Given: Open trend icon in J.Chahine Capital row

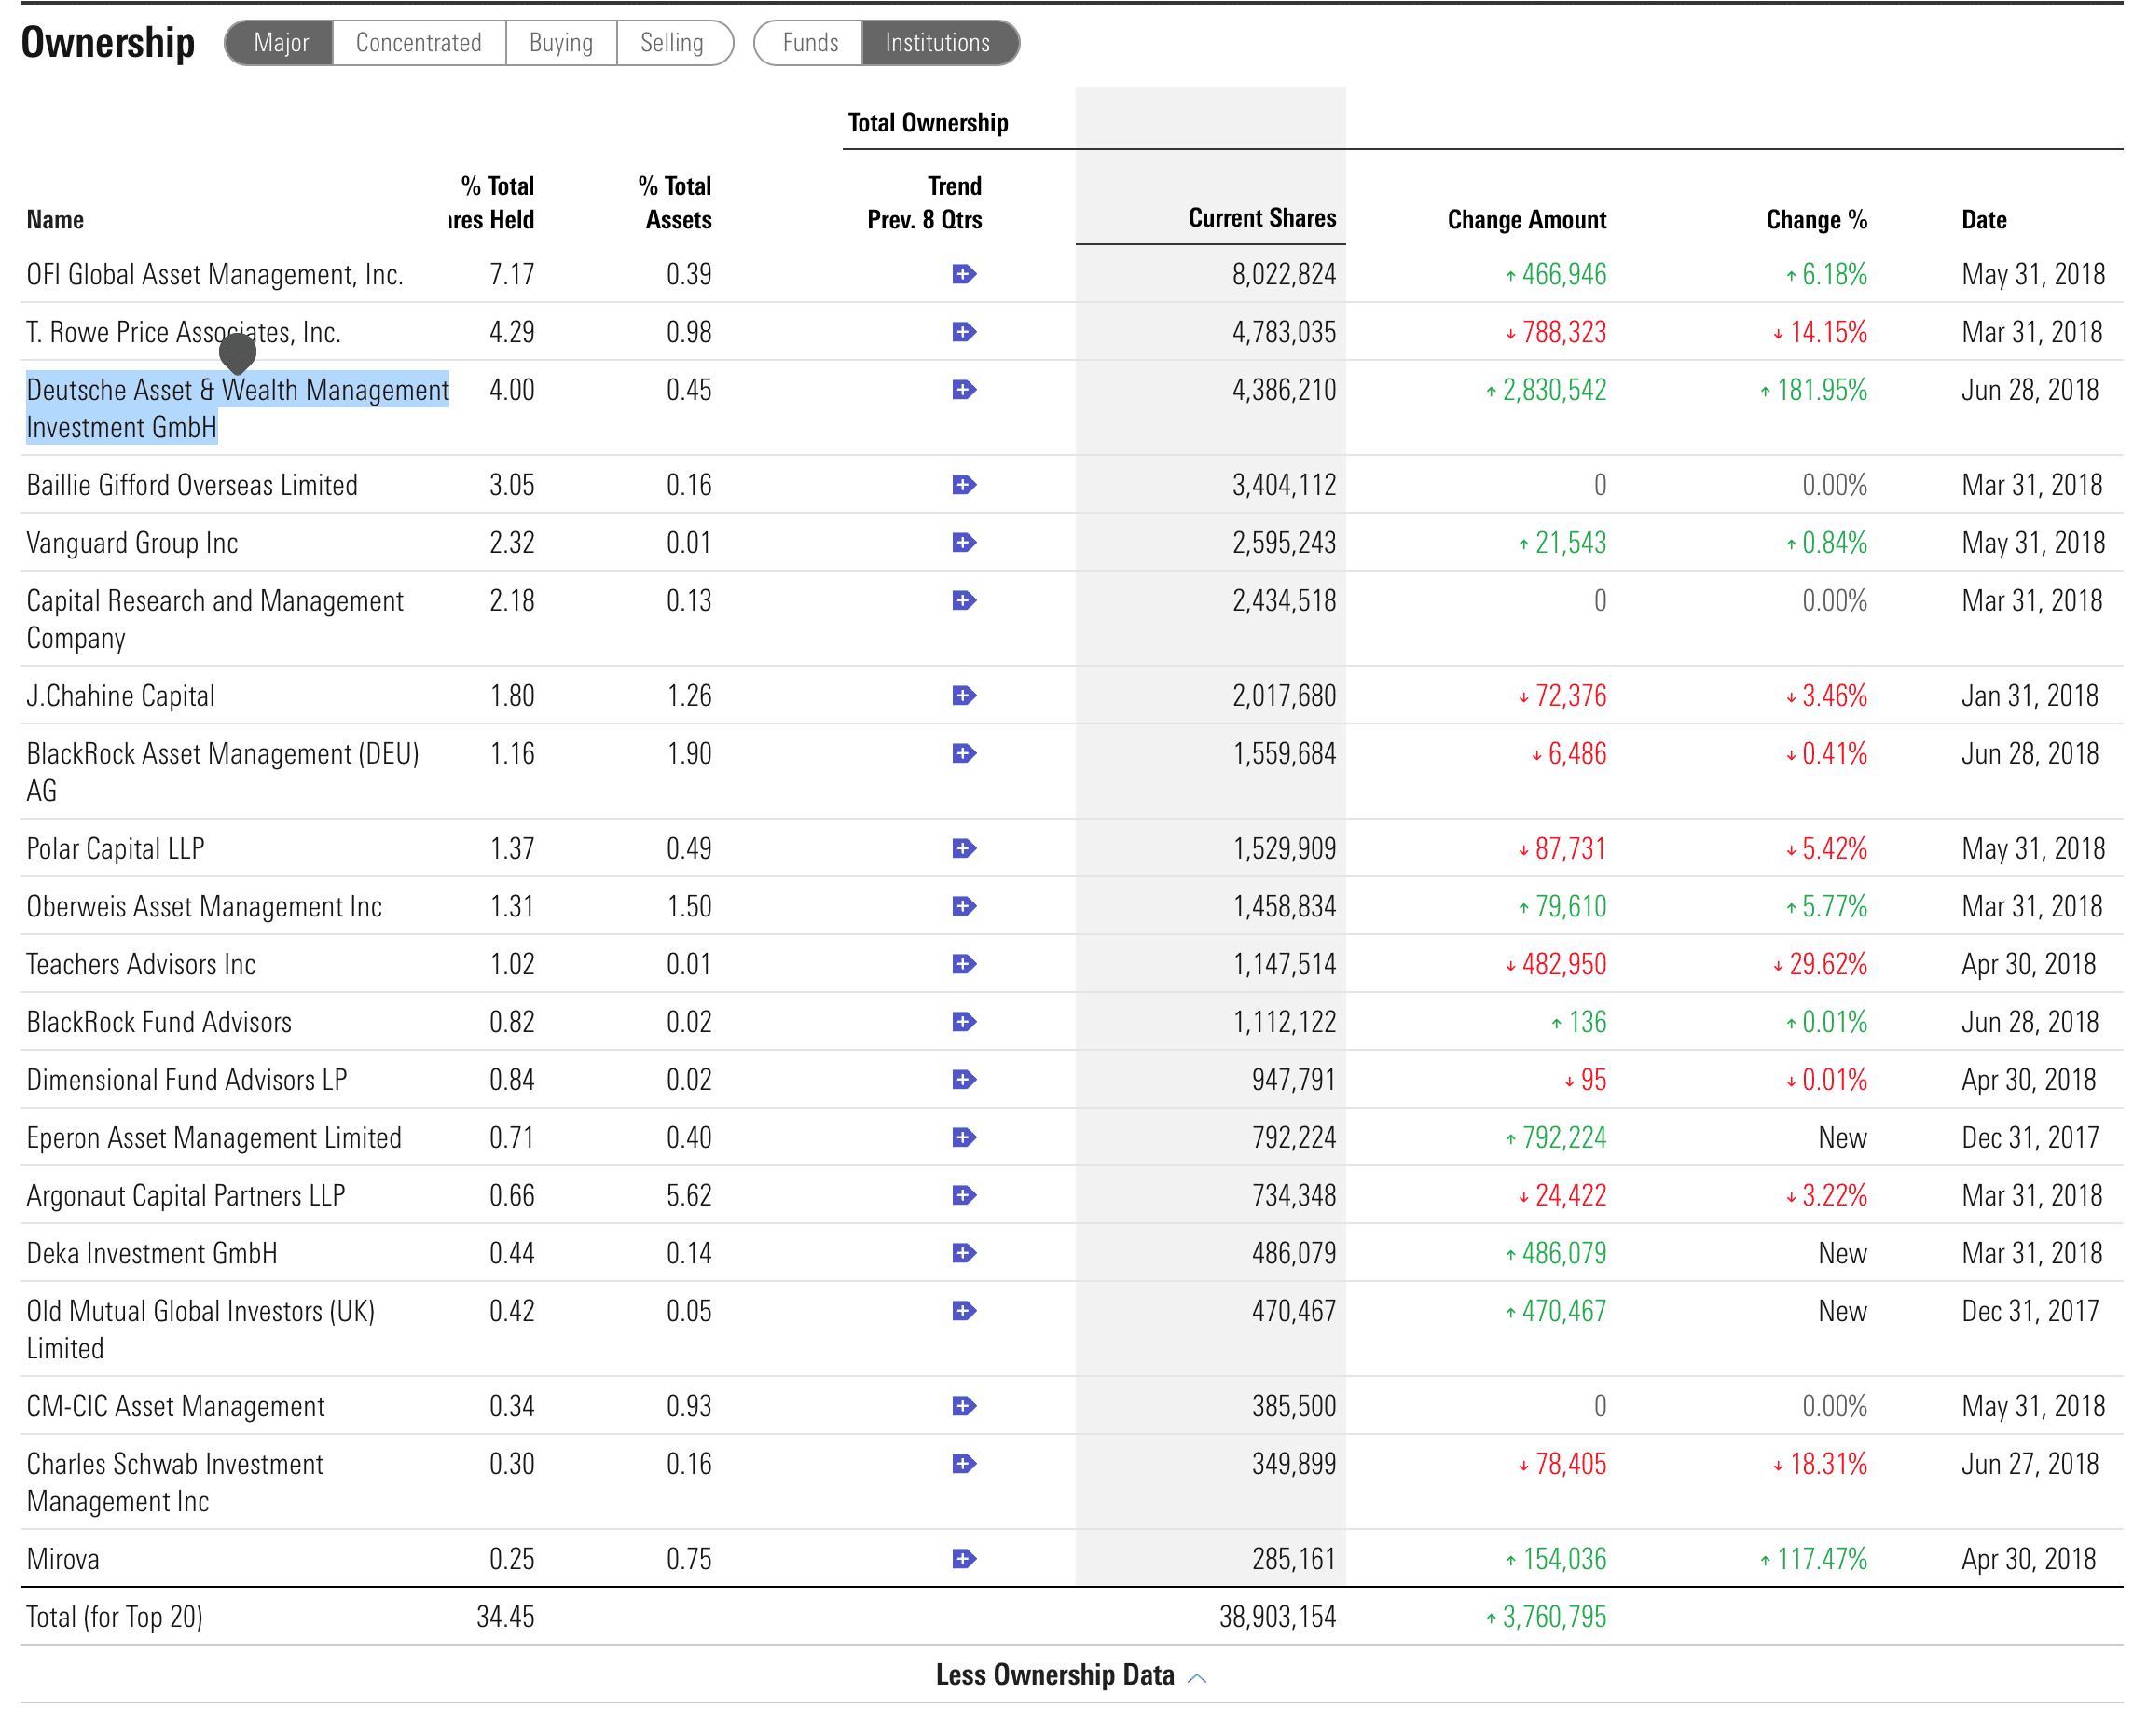Looking at the screenshot, I should [963, 696].
